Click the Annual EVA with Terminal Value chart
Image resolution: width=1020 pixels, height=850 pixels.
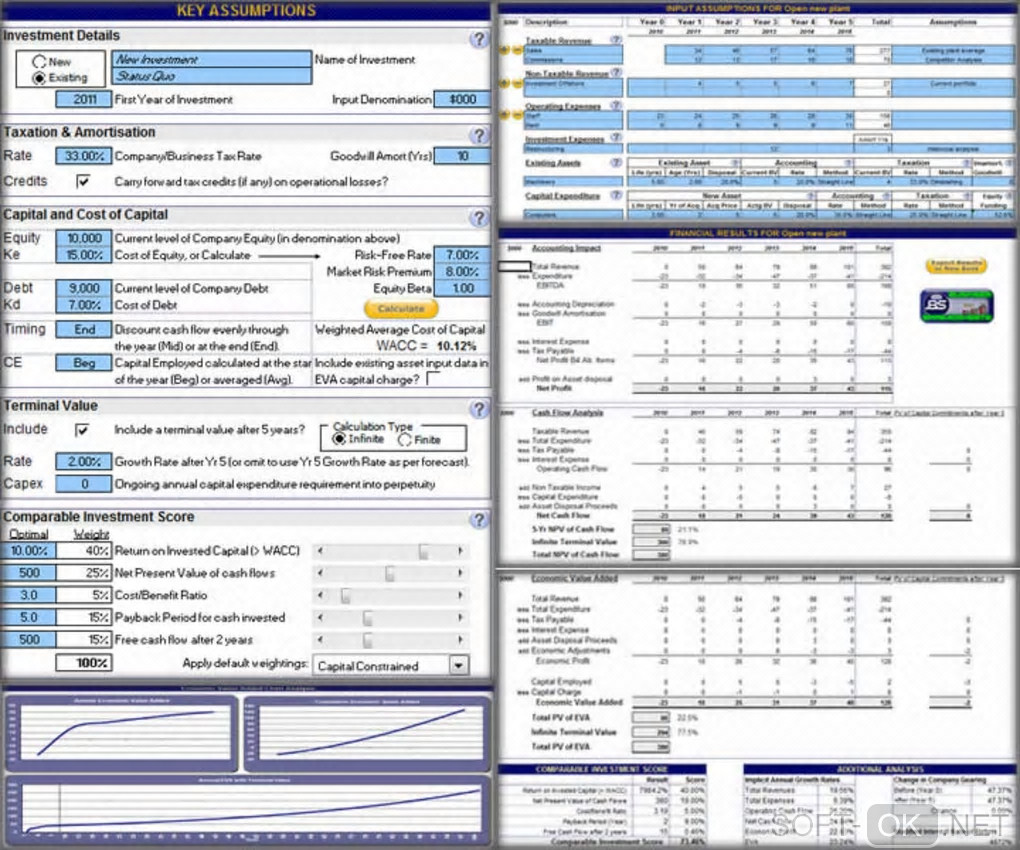coord(248,809)
